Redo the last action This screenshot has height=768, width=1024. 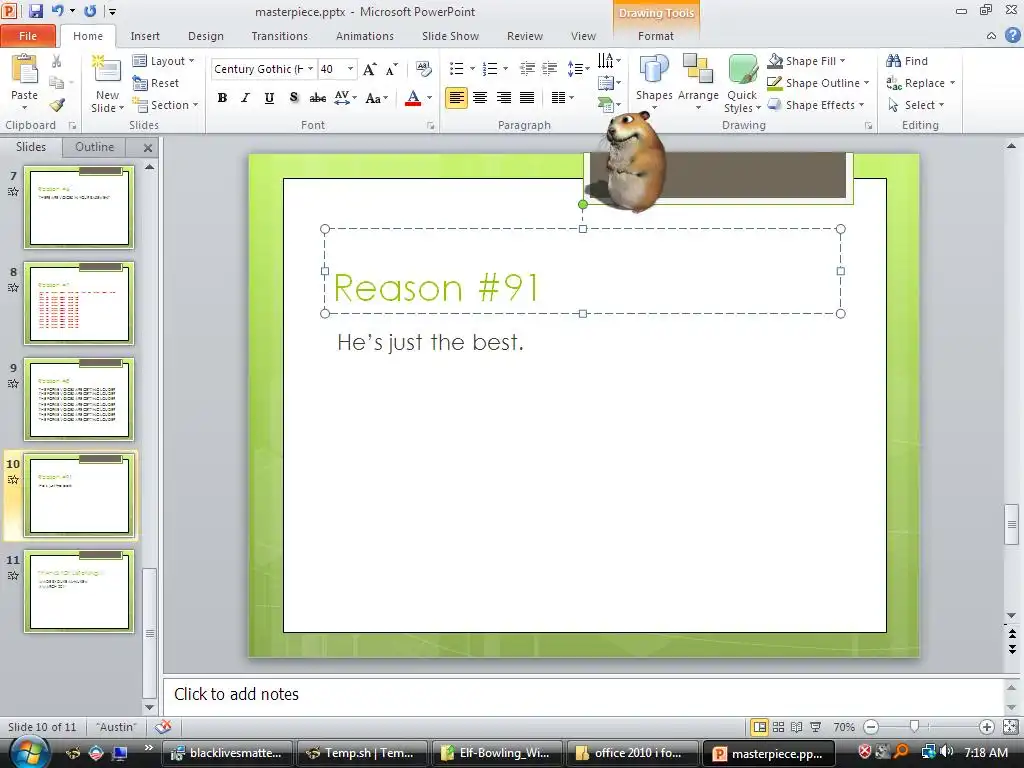[90, 11]
